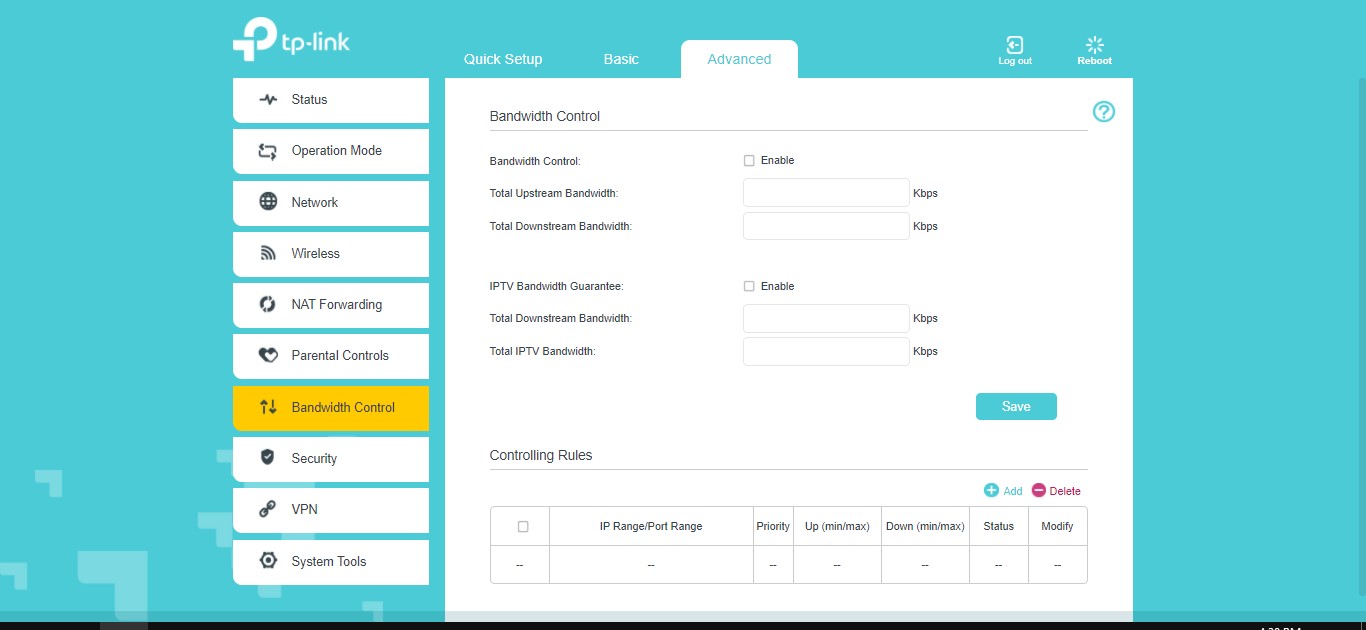Click the Delete rule minus icon
This screenshot has height=630, width=1366.
[x=1039, y=490]
